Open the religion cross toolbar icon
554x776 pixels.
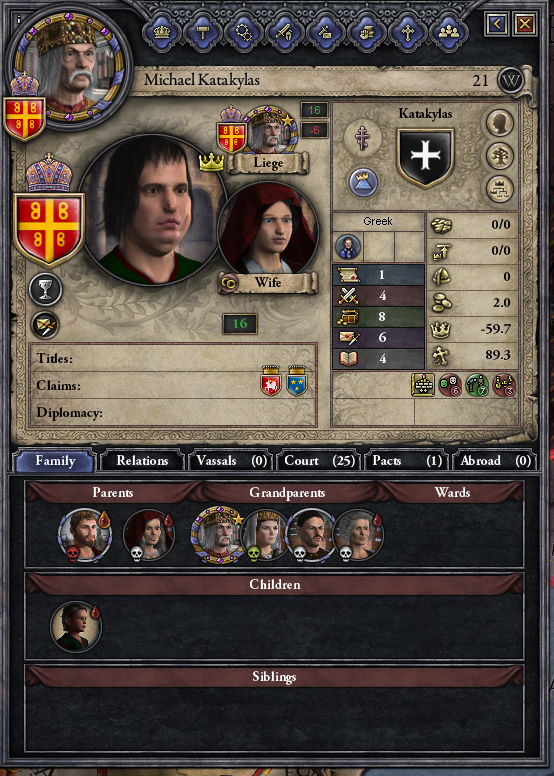click(407, 33)
